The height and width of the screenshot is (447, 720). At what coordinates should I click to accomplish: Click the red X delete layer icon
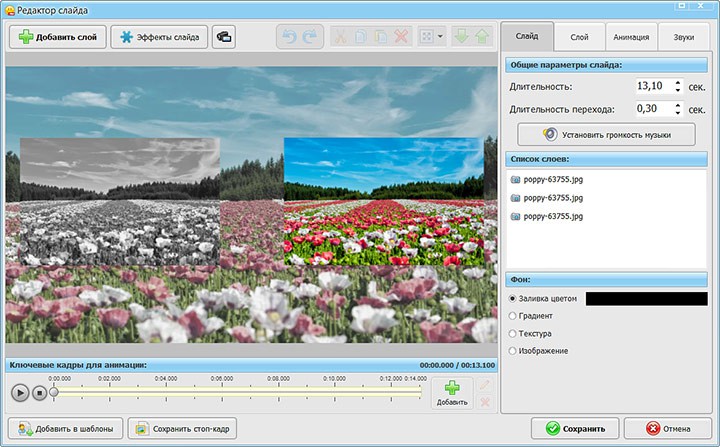(402, 38)
